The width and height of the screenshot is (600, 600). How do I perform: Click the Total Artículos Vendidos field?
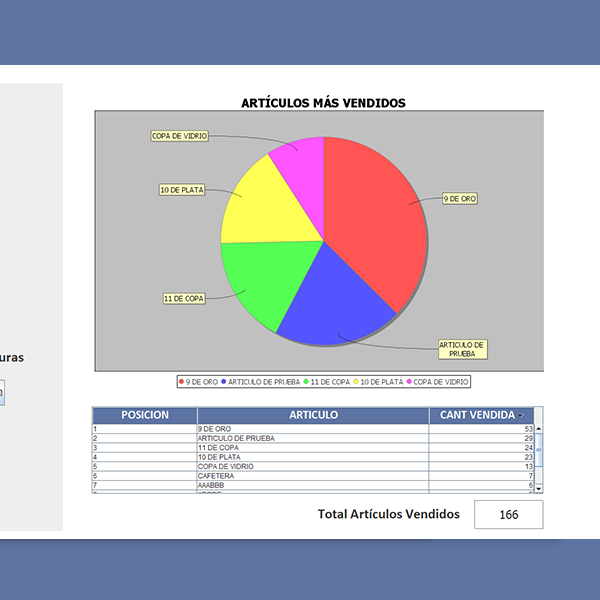(508, 515)
